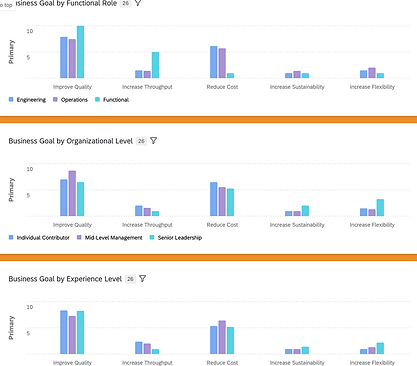The image size is (417, 366).
Task: Click blue Improve Quality bar in Experience Level chart
Action: [64, 332]
